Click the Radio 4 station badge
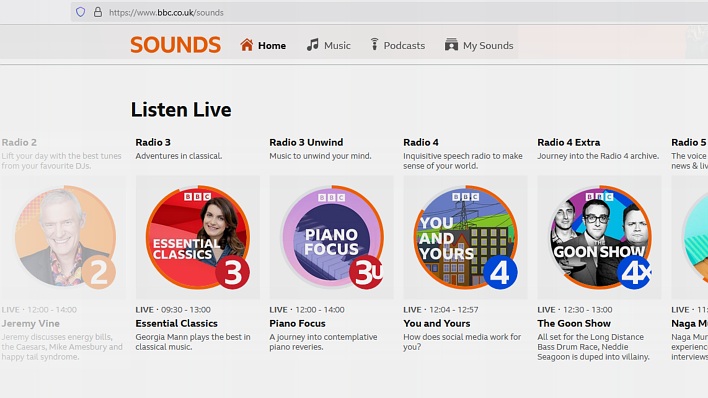 pyautogui.click(x=500, y=272)
